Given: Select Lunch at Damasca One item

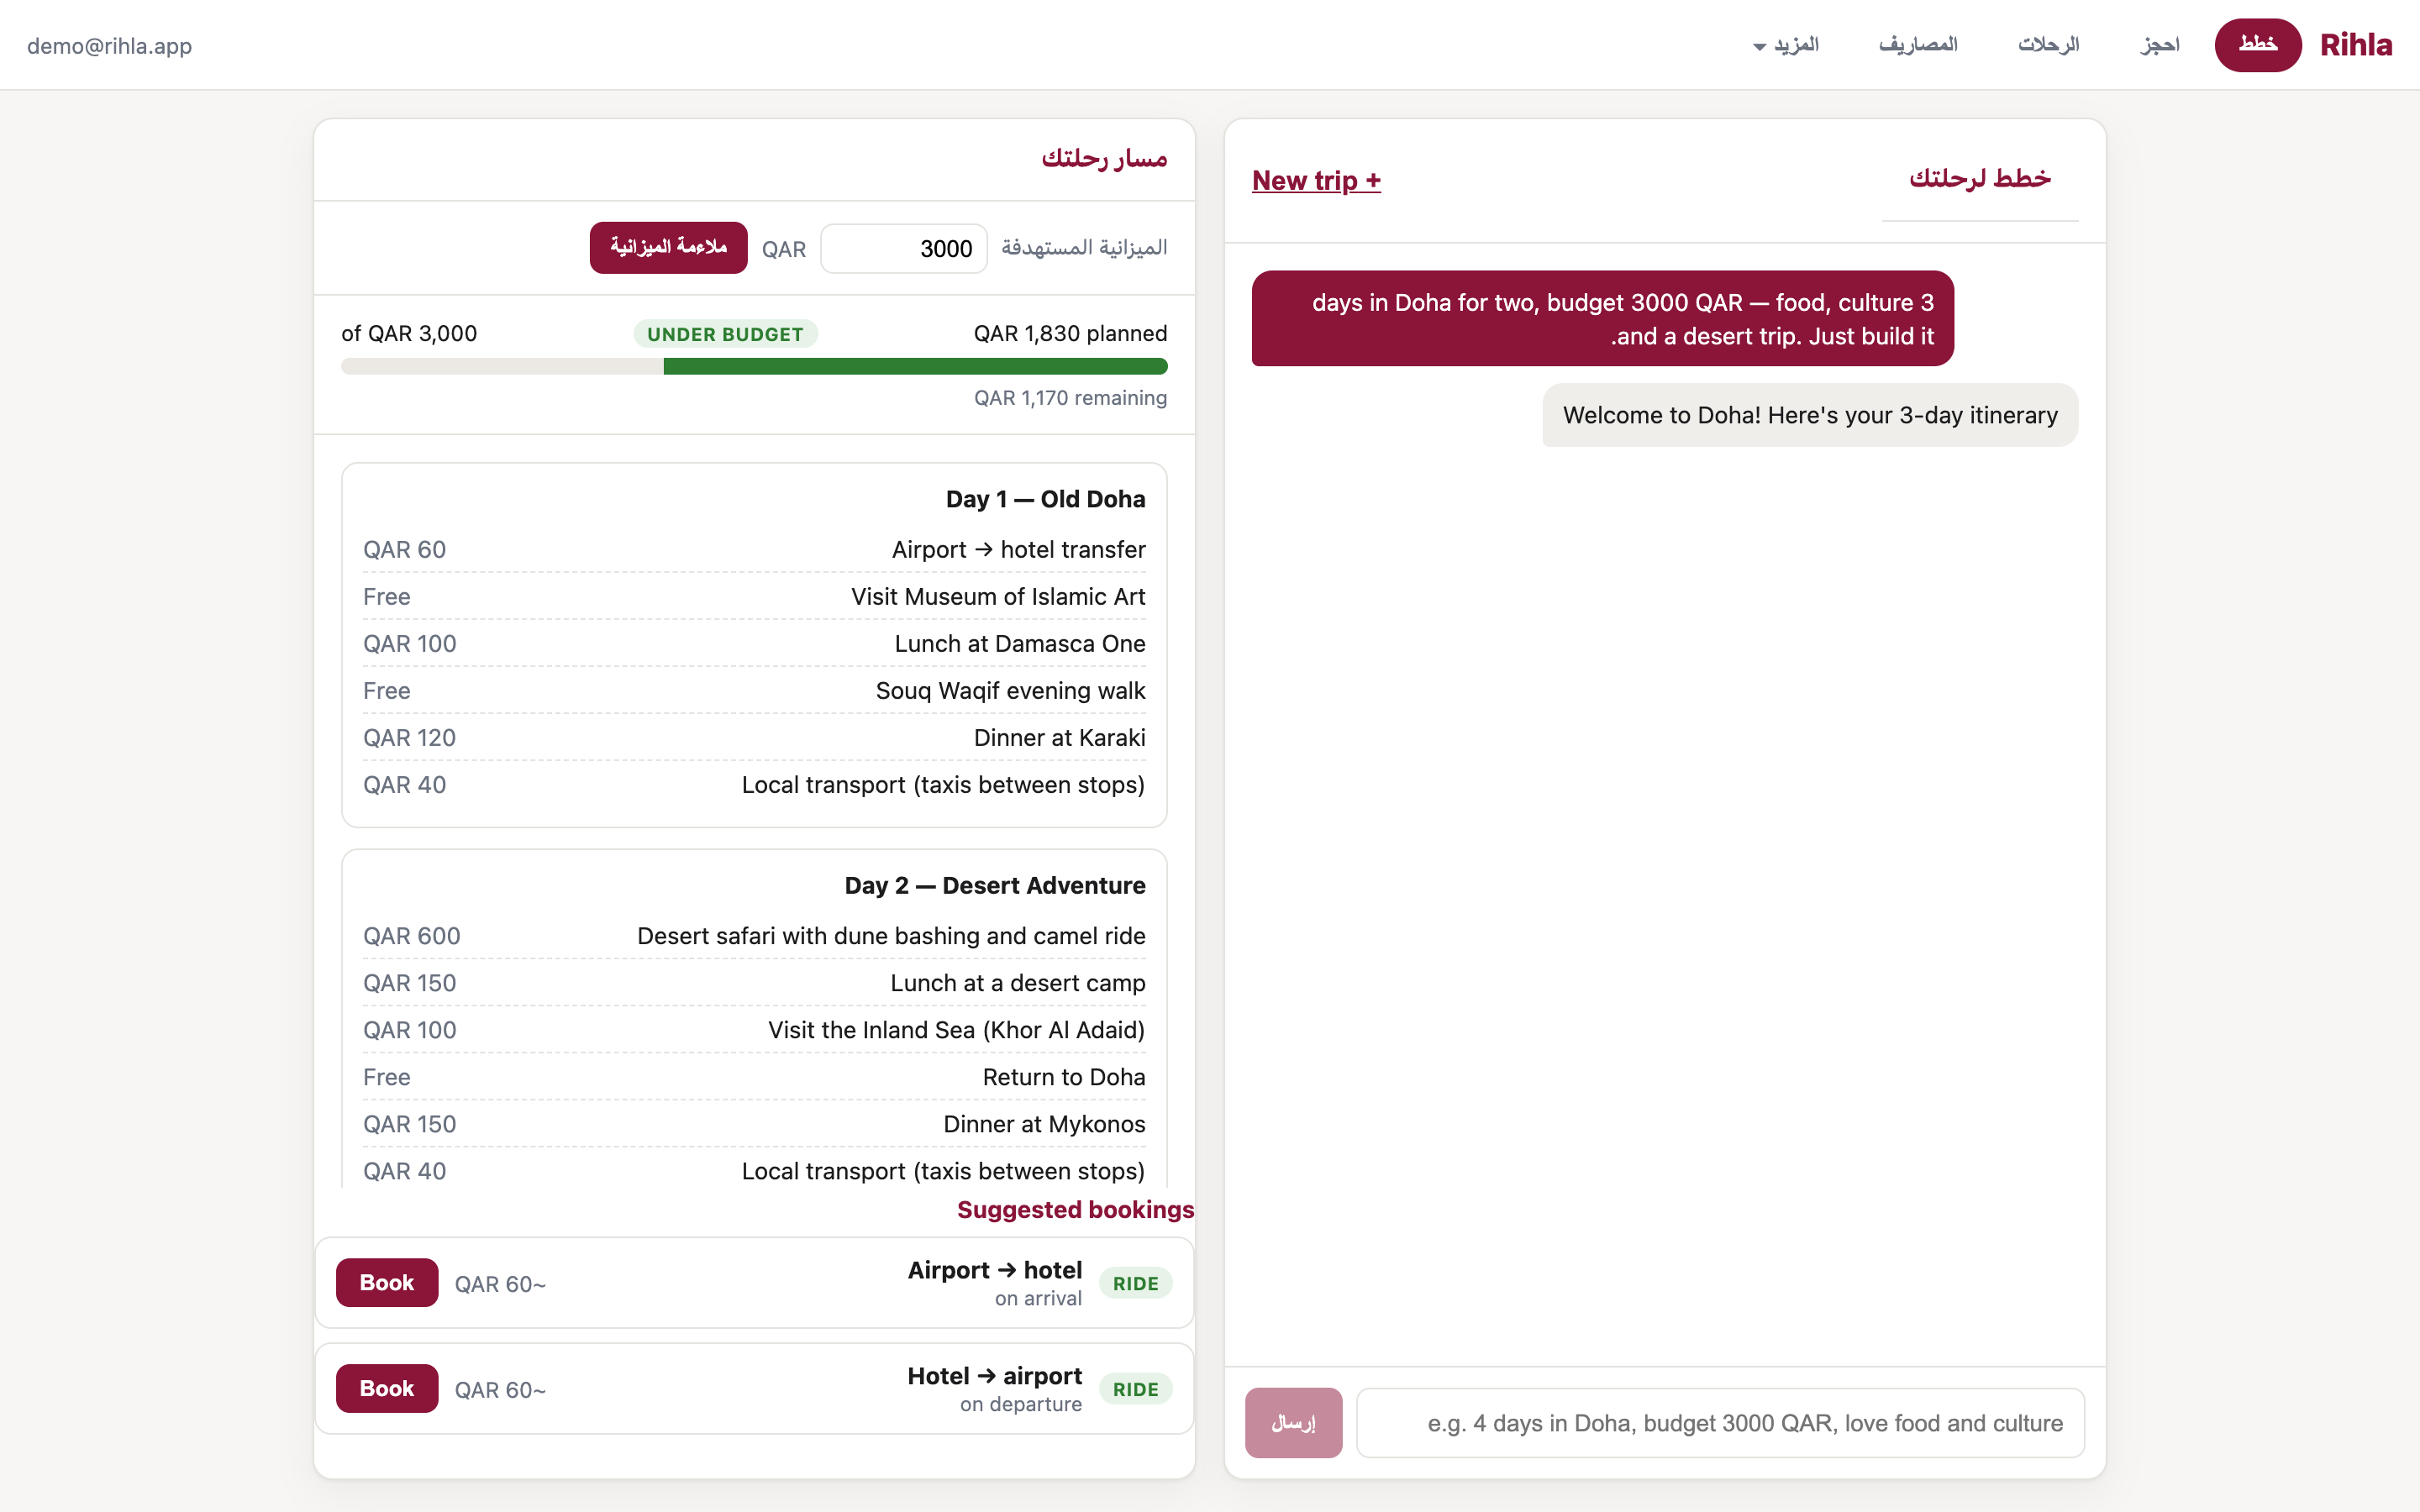Looking at the screenshot, I should (x=754, y=643).
